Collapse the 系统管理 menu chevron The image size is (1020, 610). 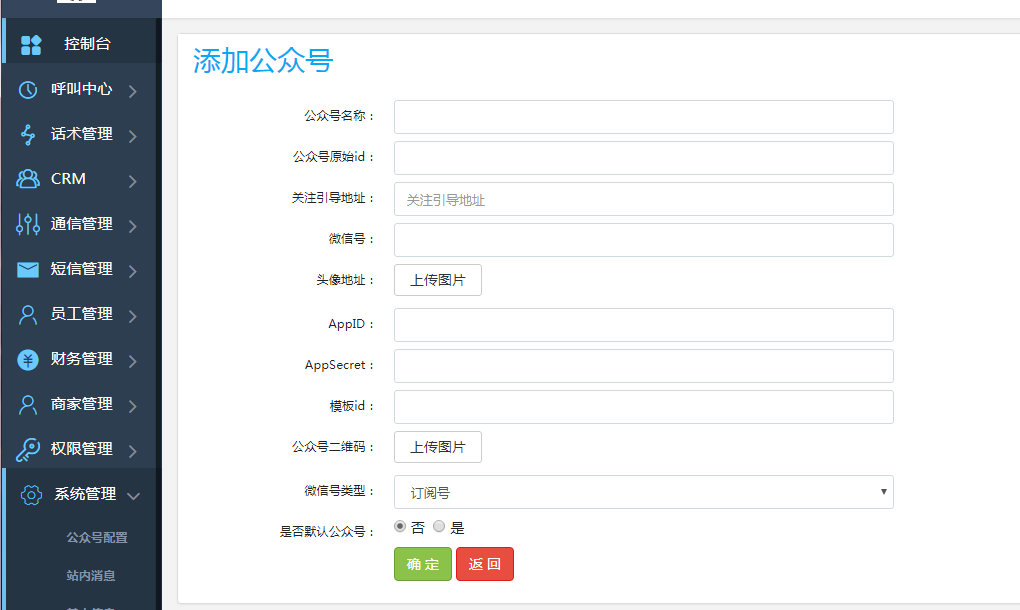point(133,495)
